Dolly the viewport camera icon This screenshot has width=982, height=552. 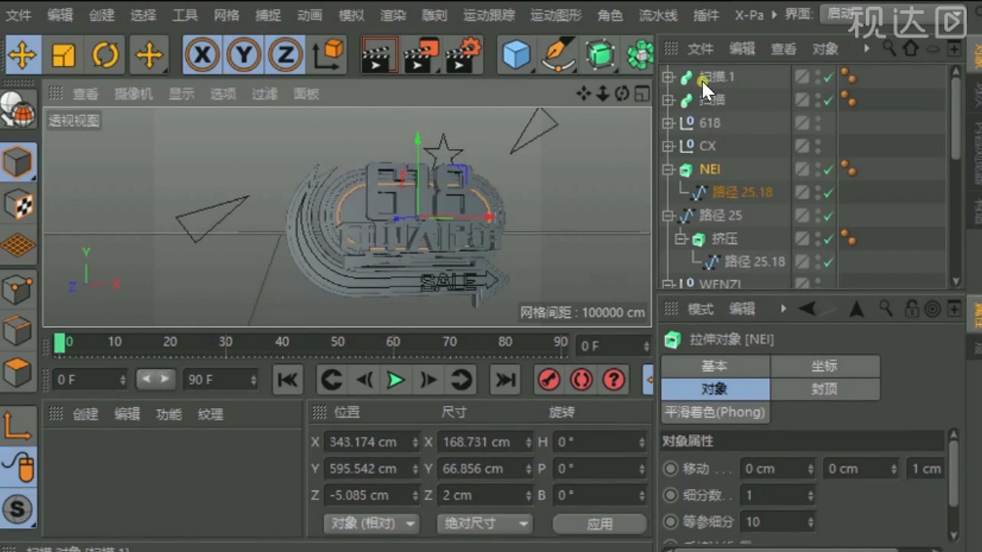coord(602,94)
